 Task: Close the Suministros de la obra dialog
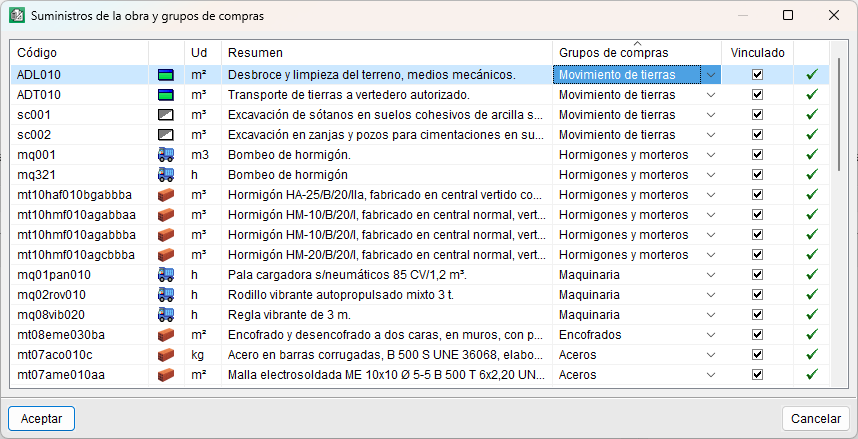coord(834,15)
